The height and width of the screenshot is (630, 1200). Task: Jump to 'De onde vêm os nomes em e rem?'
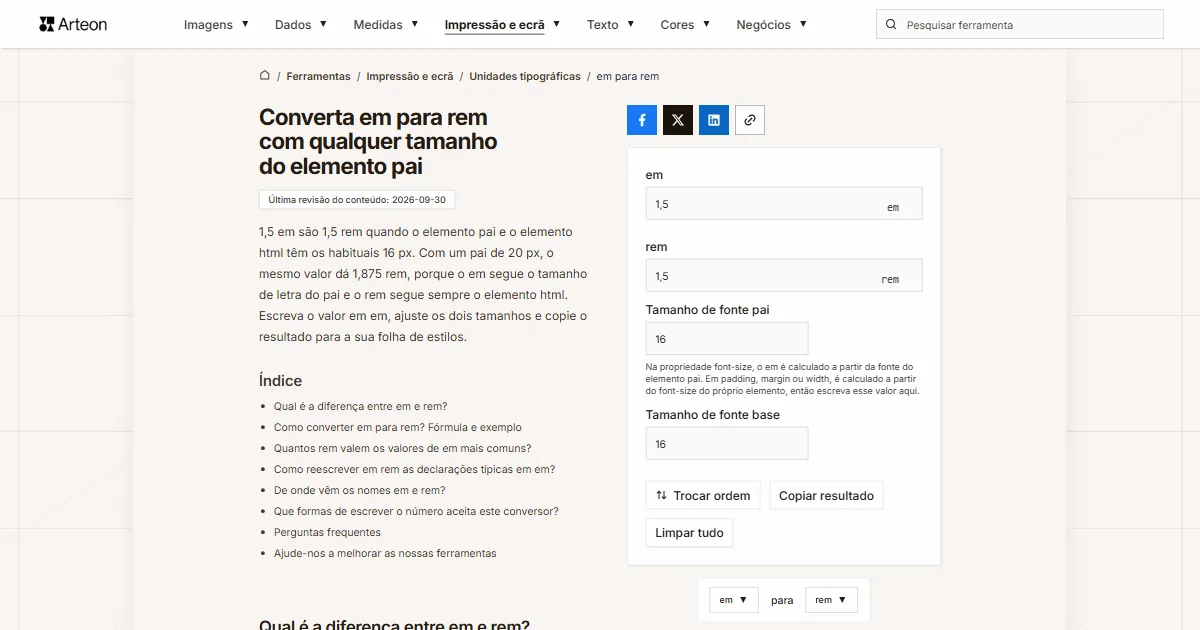pyautogui.click(x=360, y=490)
